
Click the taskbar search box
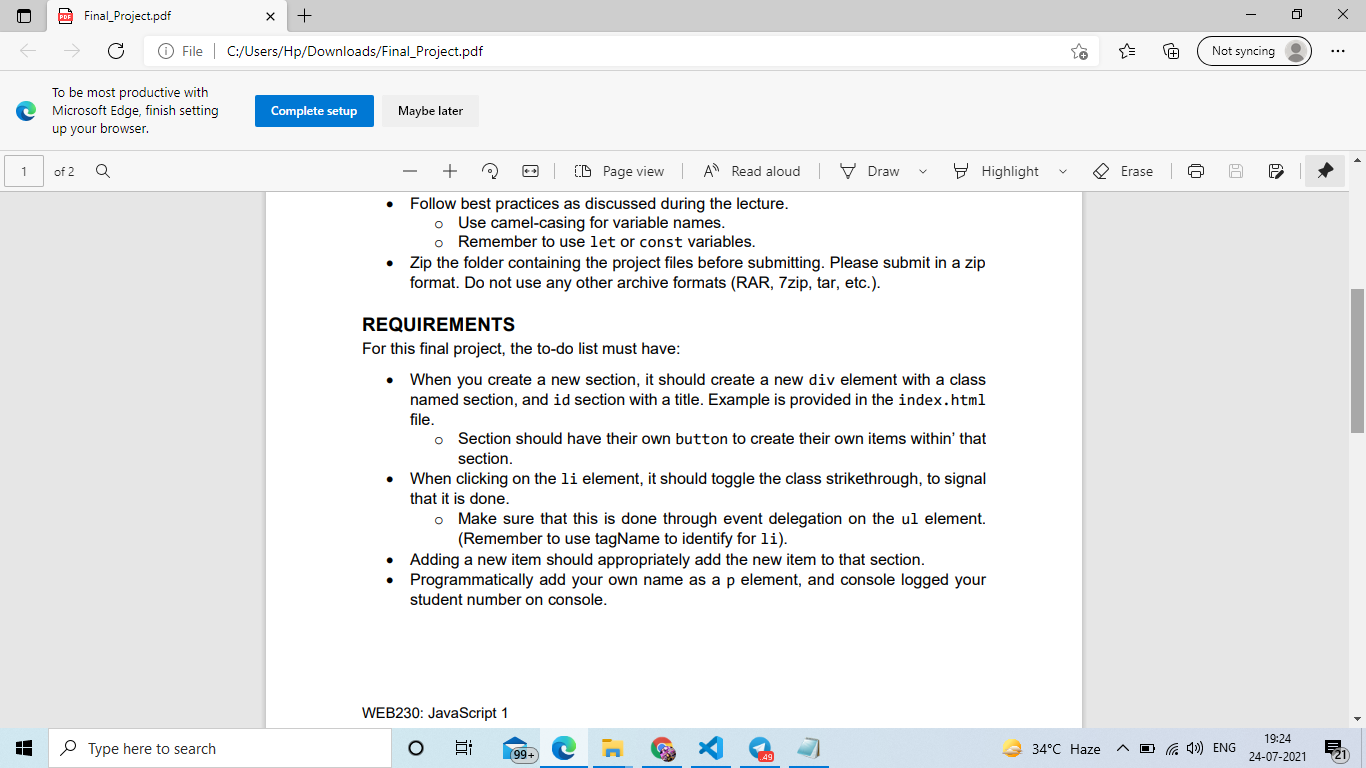[220, 748]
